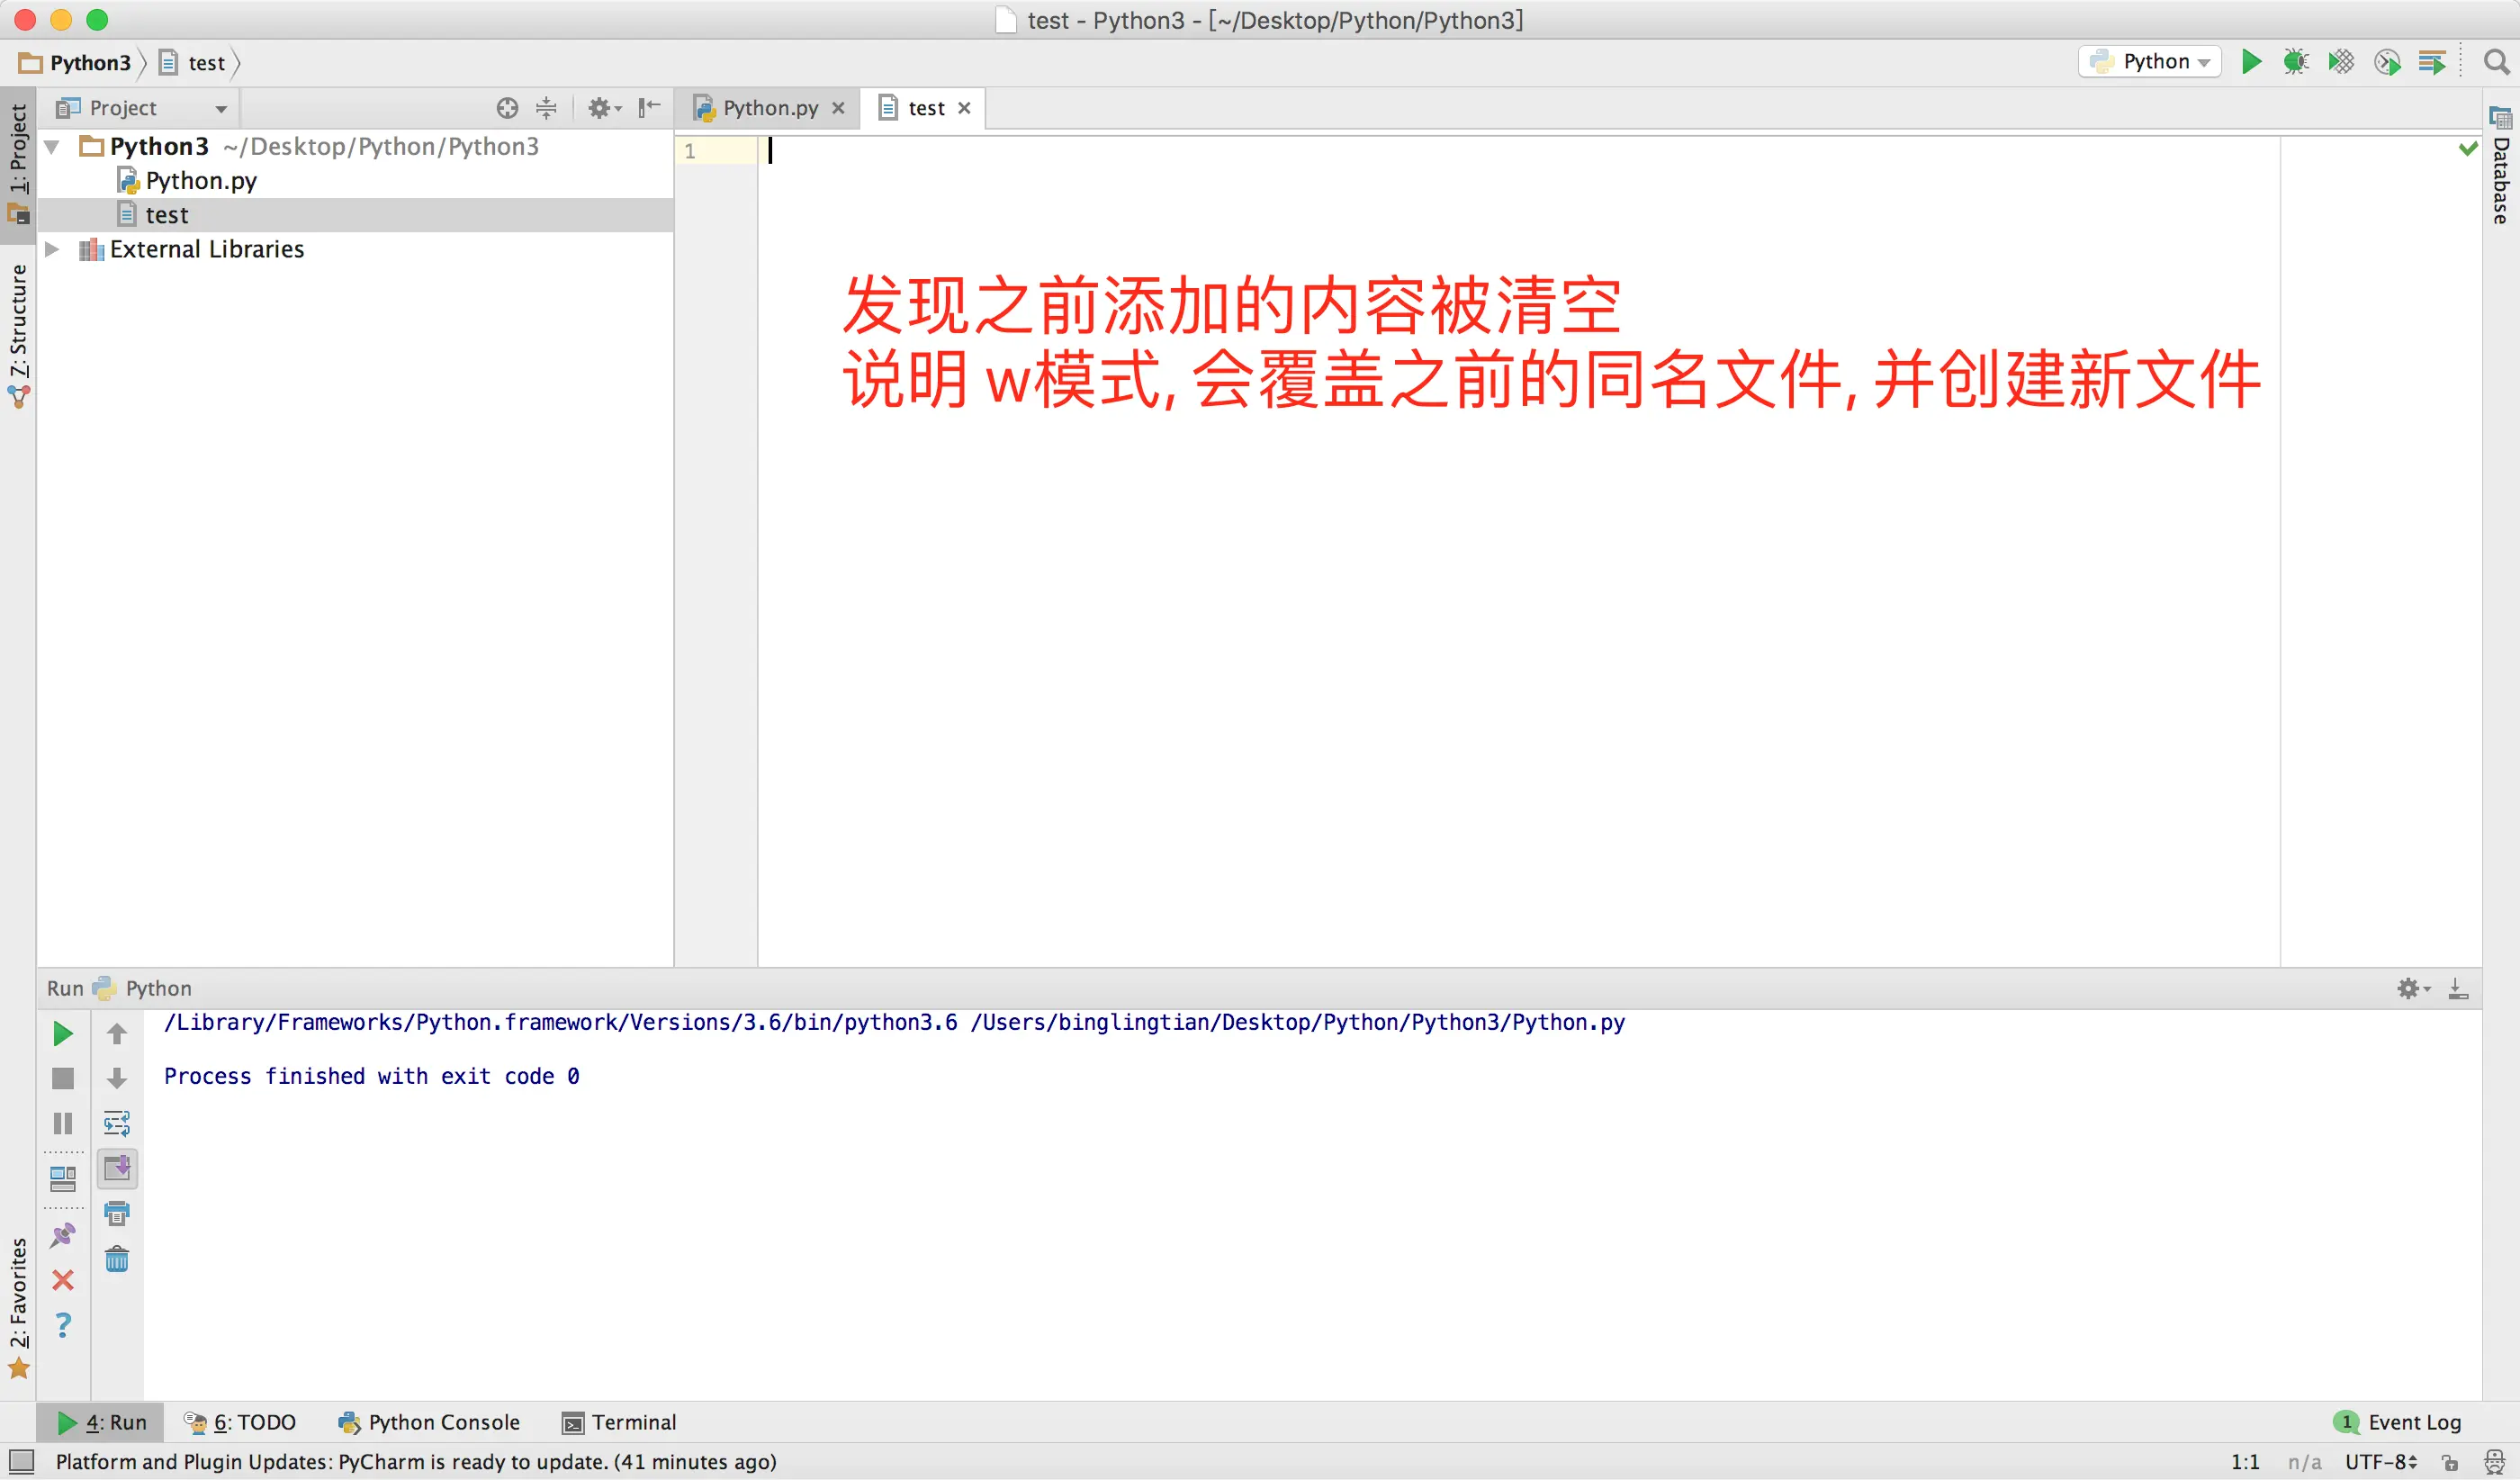The image size is (2520, 1480).
Task: Open the Python run configuration dropdown
Action: (2151, 62)
